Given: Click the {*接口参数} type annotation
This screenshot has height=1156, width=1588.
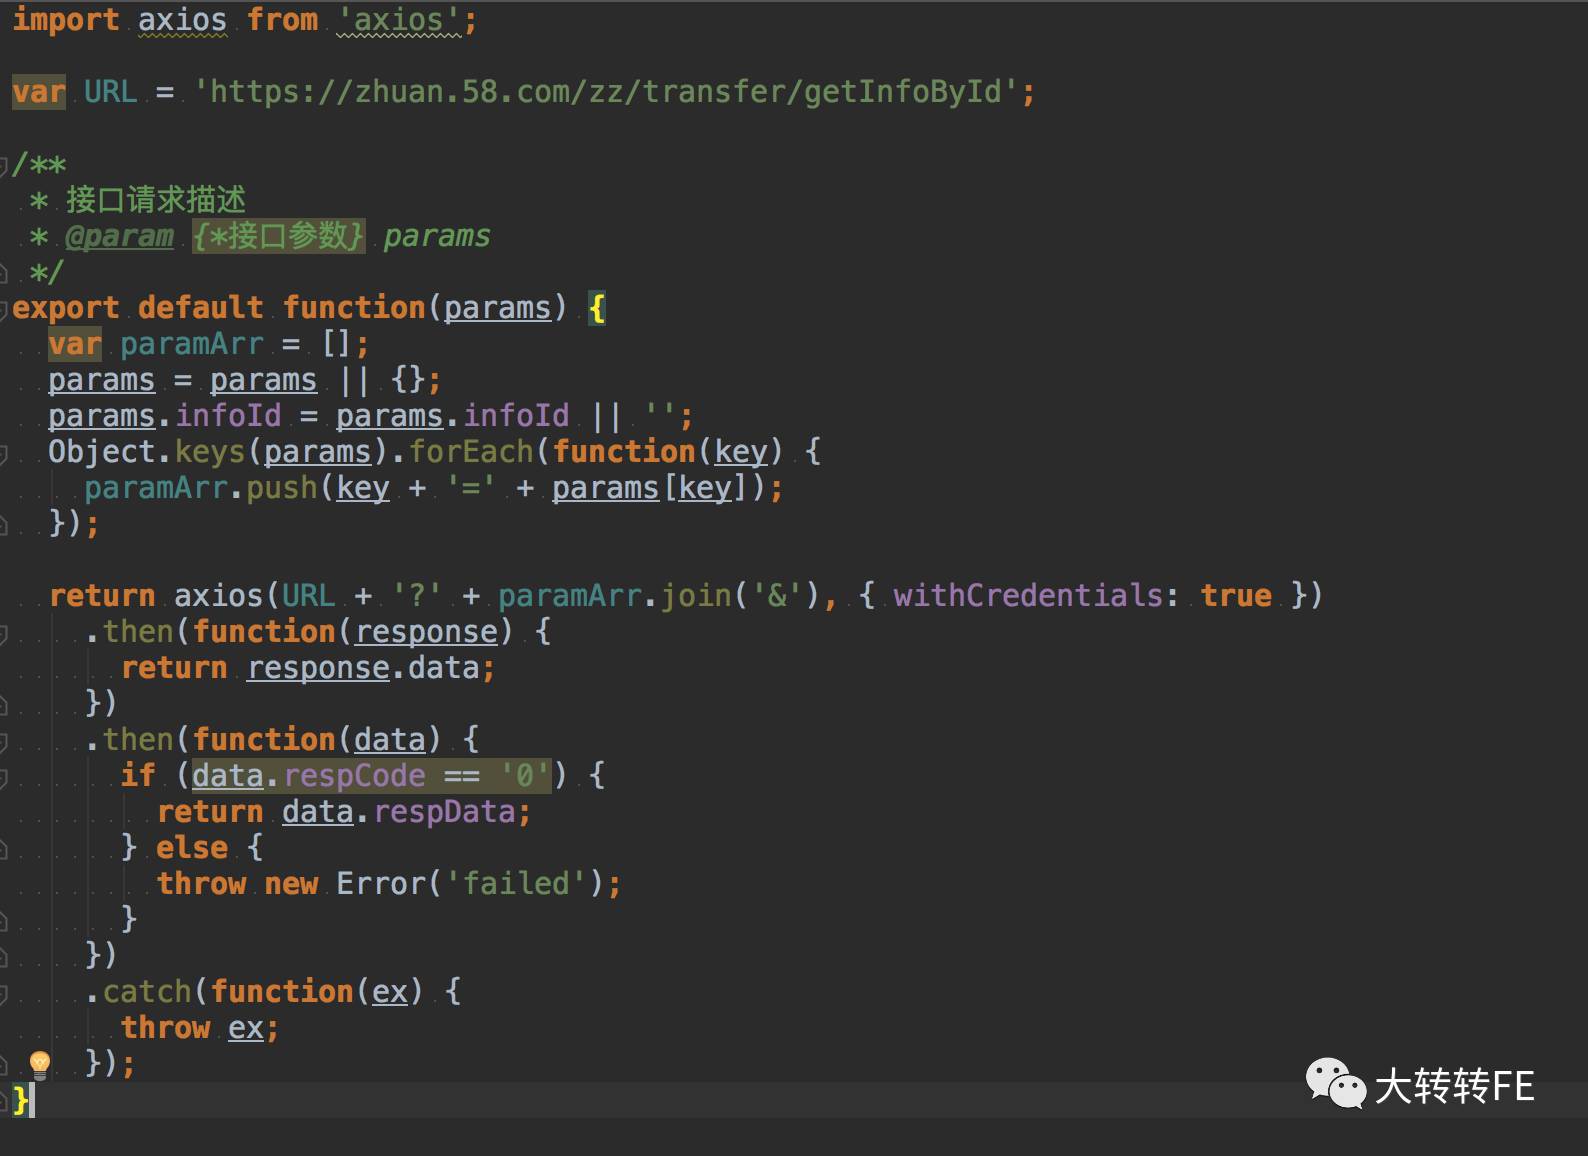Looking at the screenshot, I should coord(278,236).
